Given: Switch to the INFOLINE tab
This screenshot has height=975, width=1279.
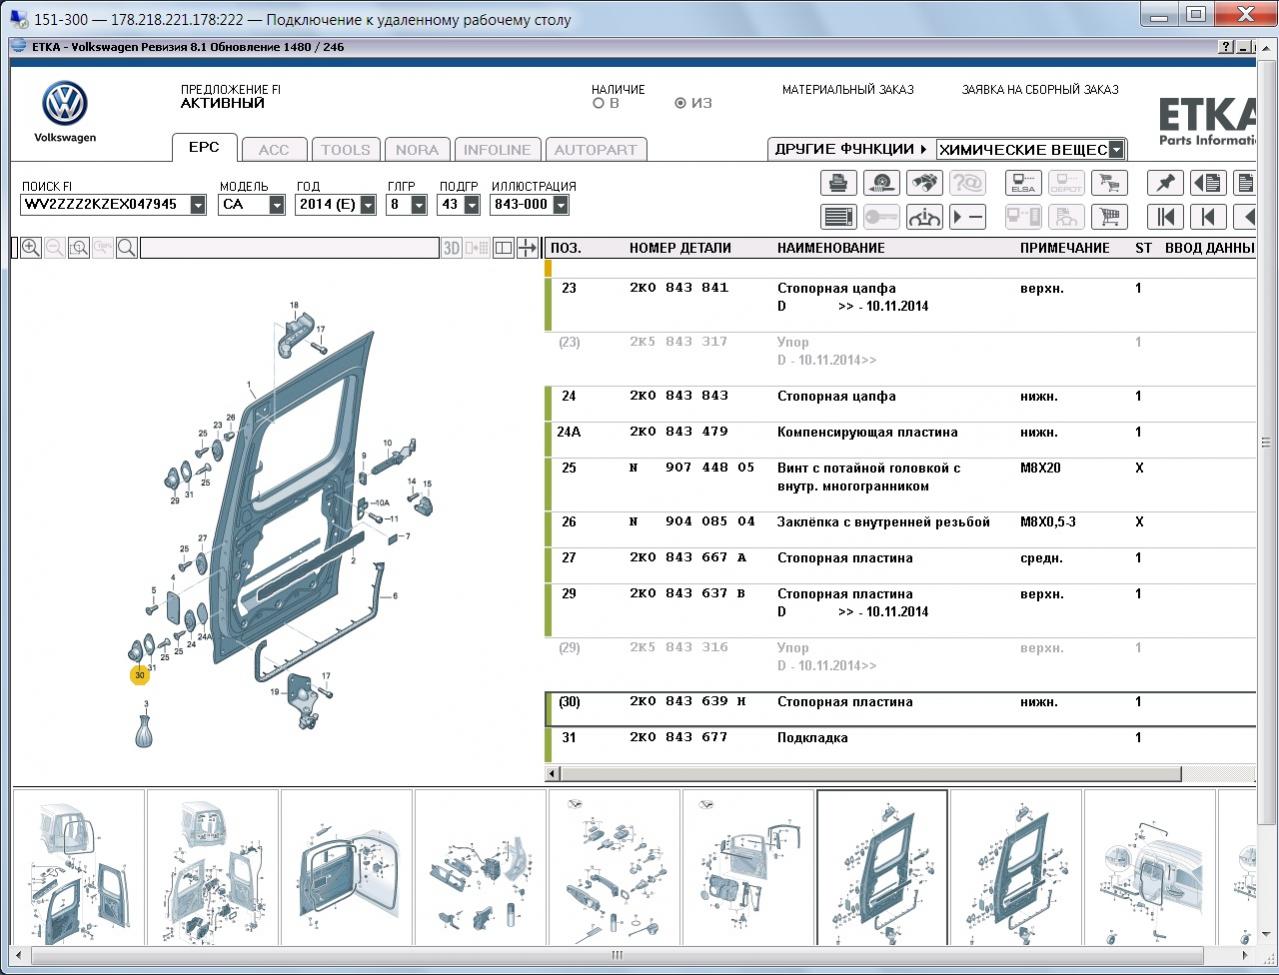Looking at the screenshot, I should pos(497,149).
